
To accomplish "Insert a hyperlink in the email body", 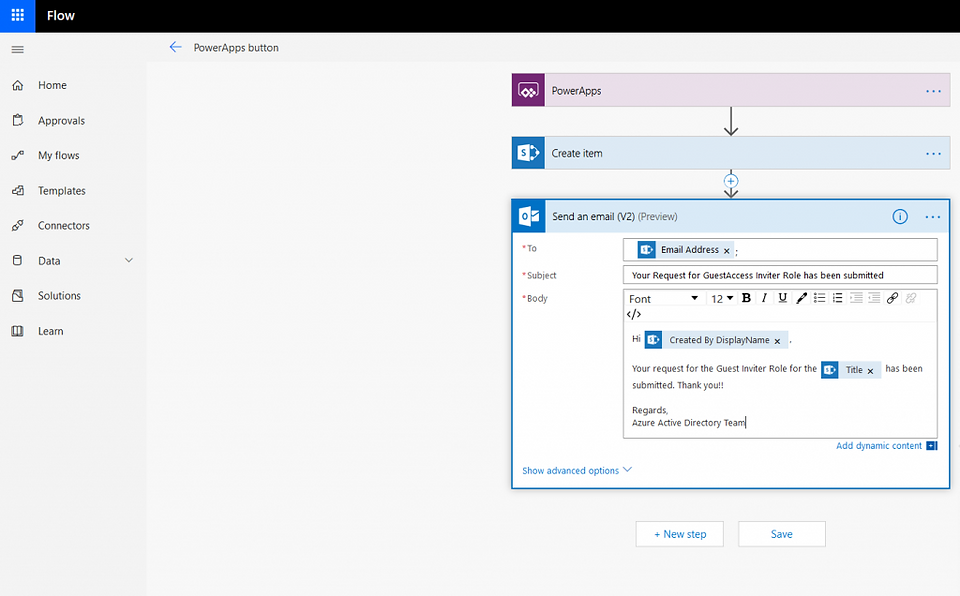I will click(x=892, y=298).
